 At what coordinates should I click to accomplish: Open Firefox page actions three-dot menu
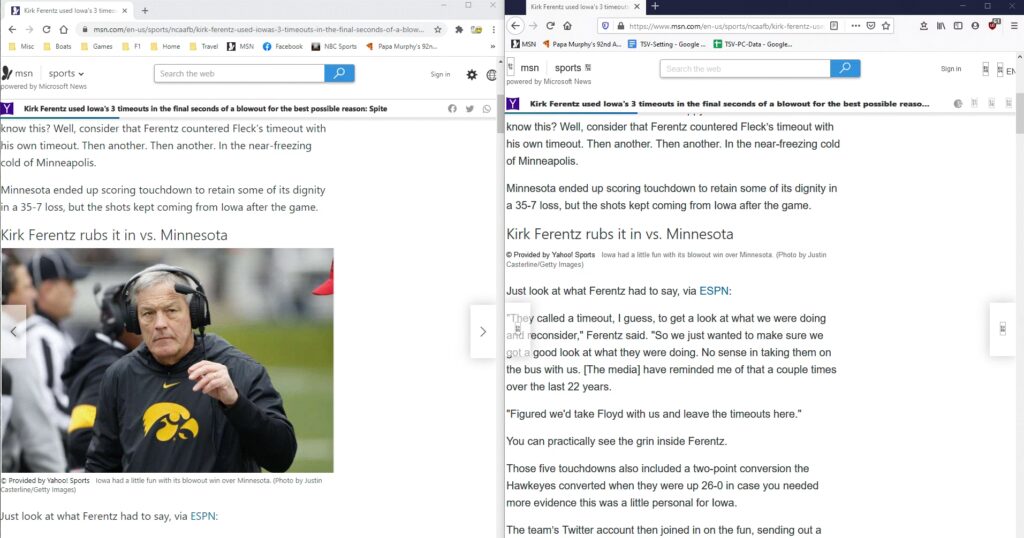[853, 25]
